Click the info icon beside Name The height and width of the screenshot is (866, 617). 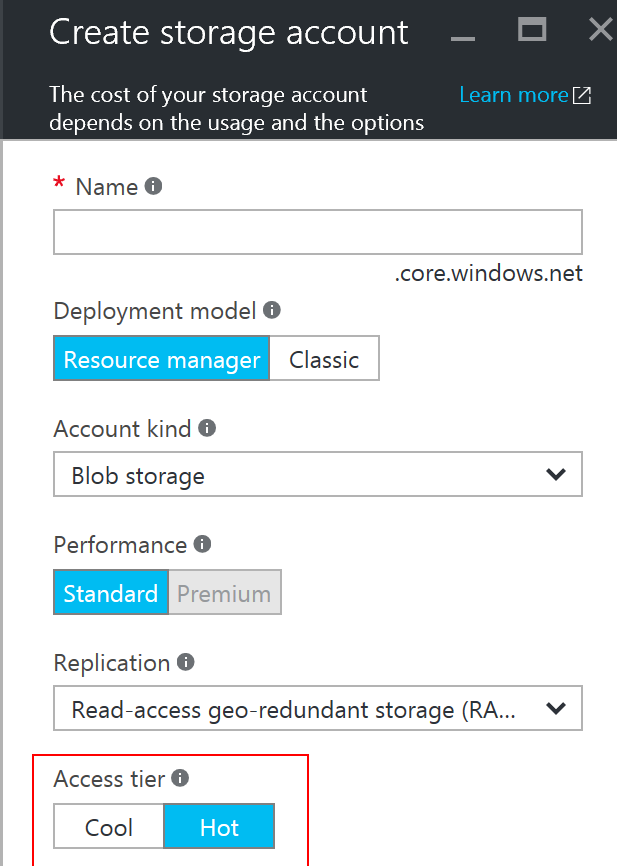153,186
